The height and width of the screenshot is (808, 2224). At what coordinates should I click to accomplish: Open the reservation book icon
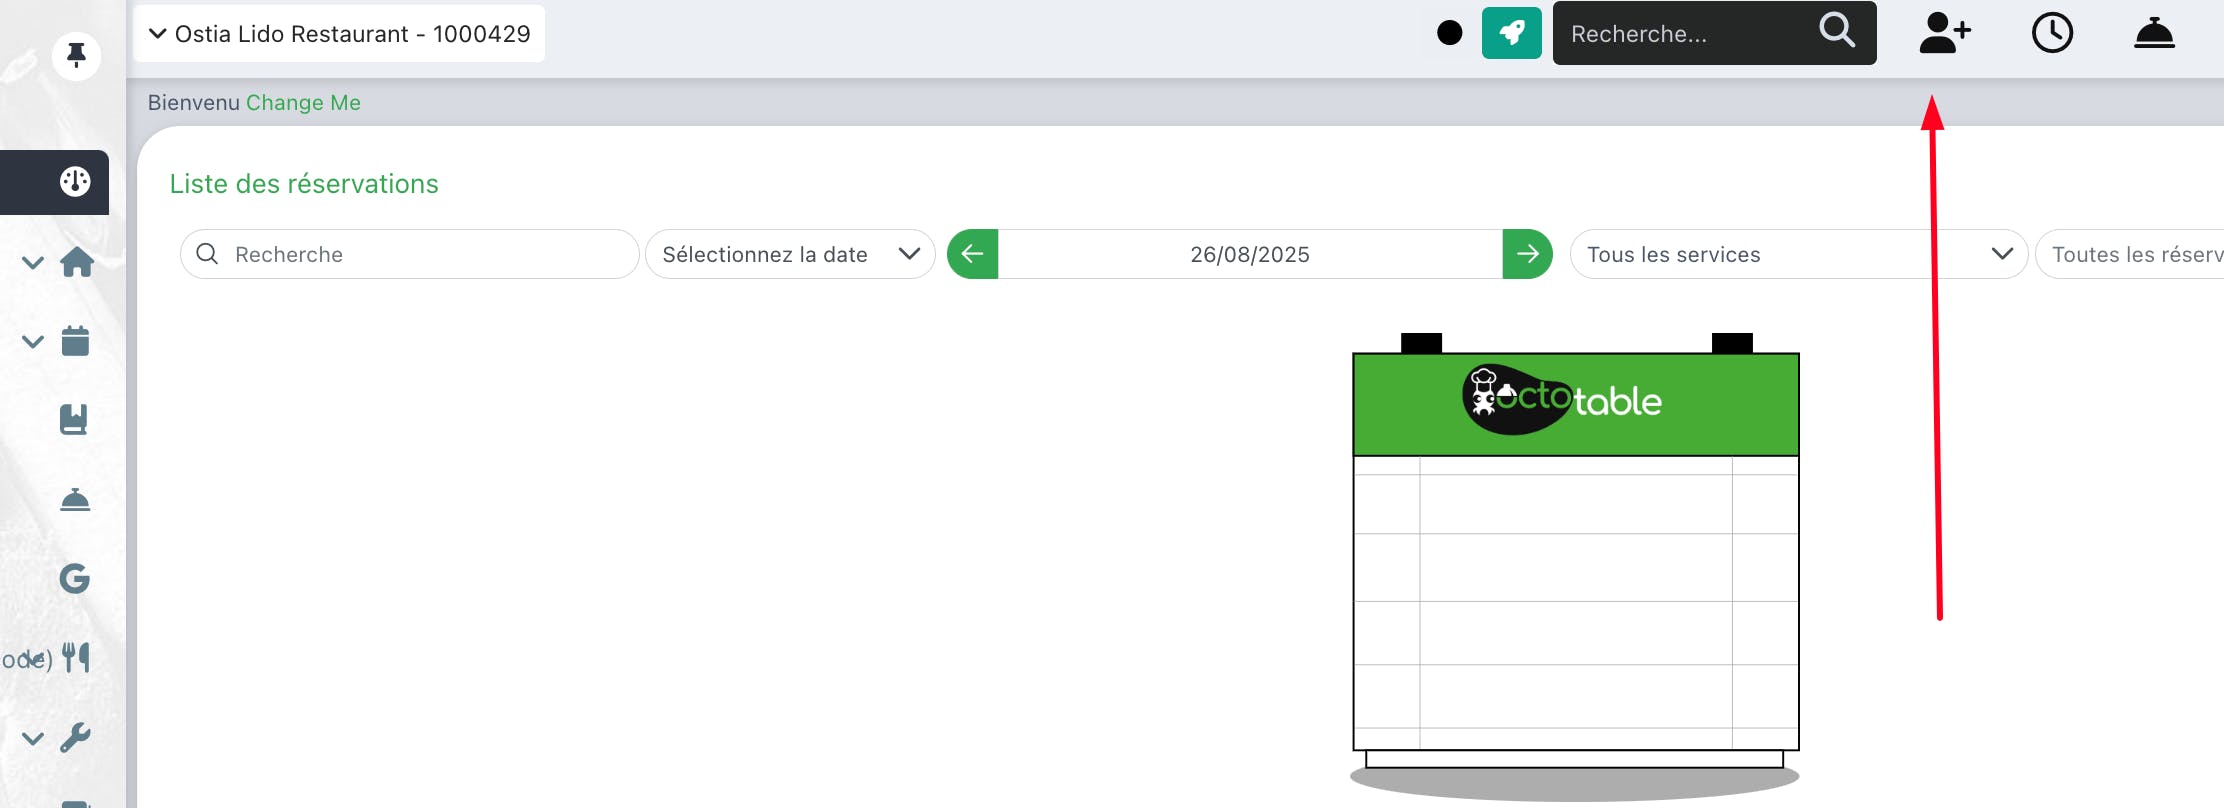tap(74, 419)
